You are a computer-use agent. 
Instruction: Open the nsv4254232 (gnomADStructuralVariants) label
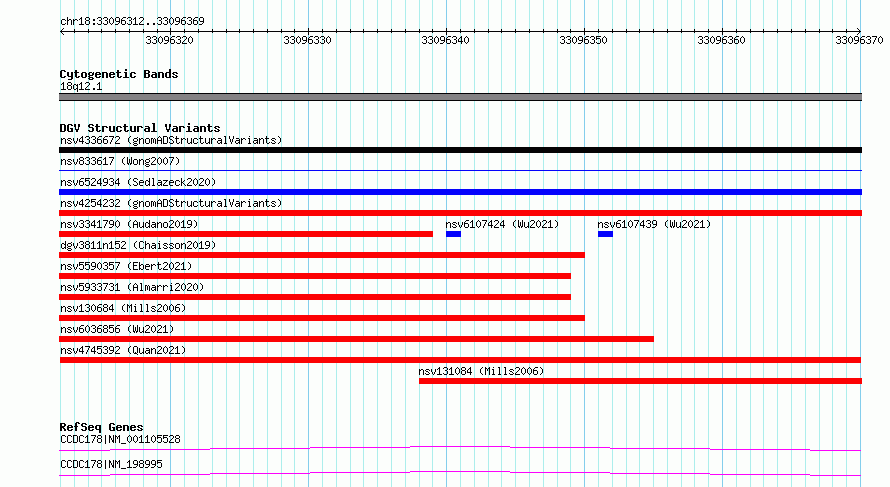click(x=171, y=203)
